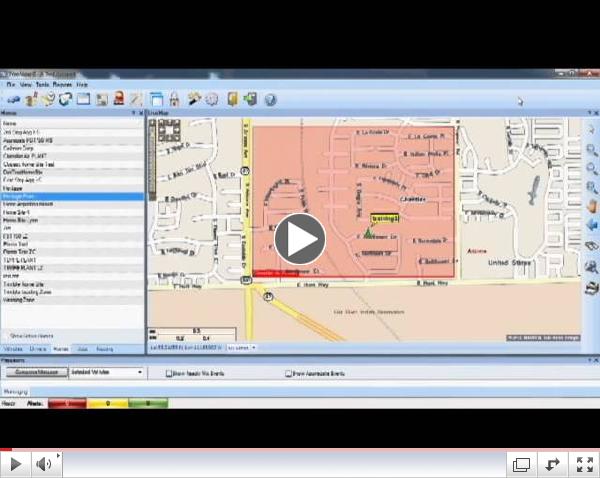Click the padlock icon in the toolbar
The width and height of the screenshot is (600, 478).
[174, 100]
